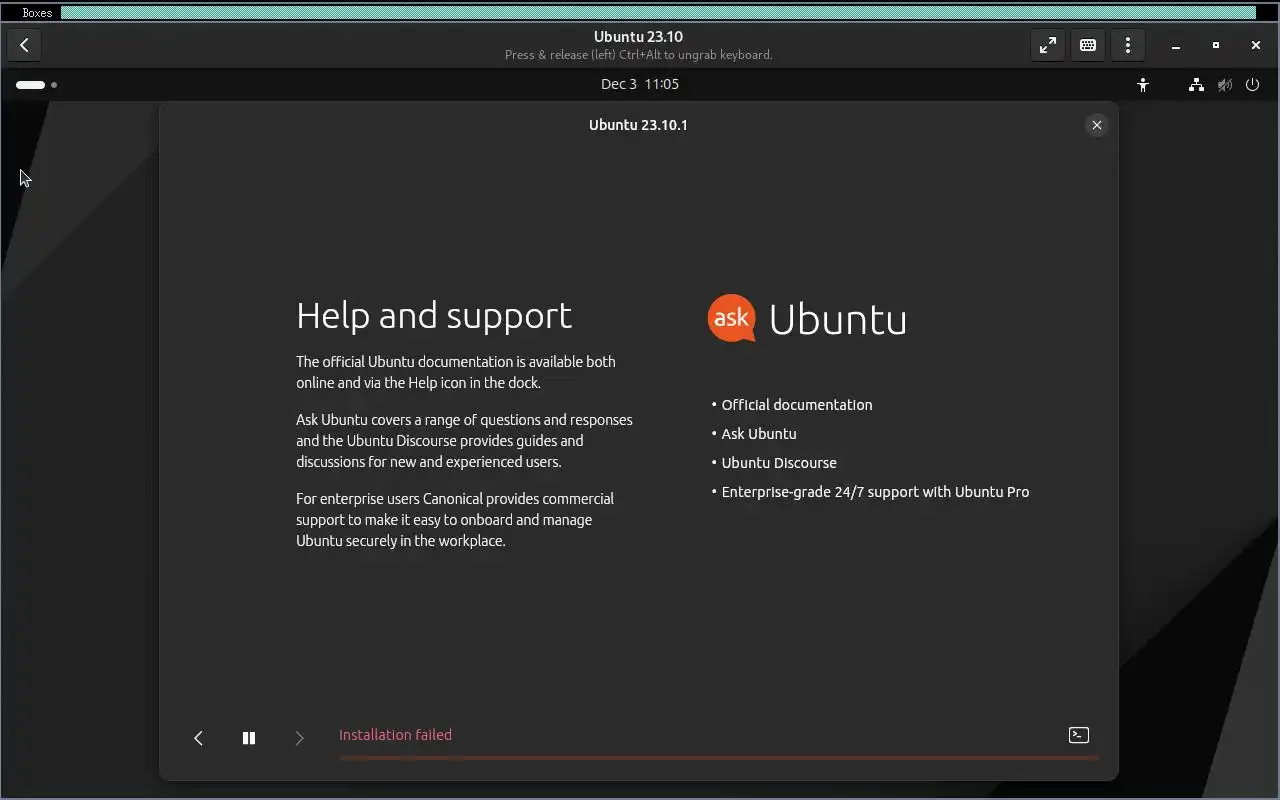Click the Ask Ubuntu logo
Viewport: 1280px width, 800px height.
(x=807, y=319)
